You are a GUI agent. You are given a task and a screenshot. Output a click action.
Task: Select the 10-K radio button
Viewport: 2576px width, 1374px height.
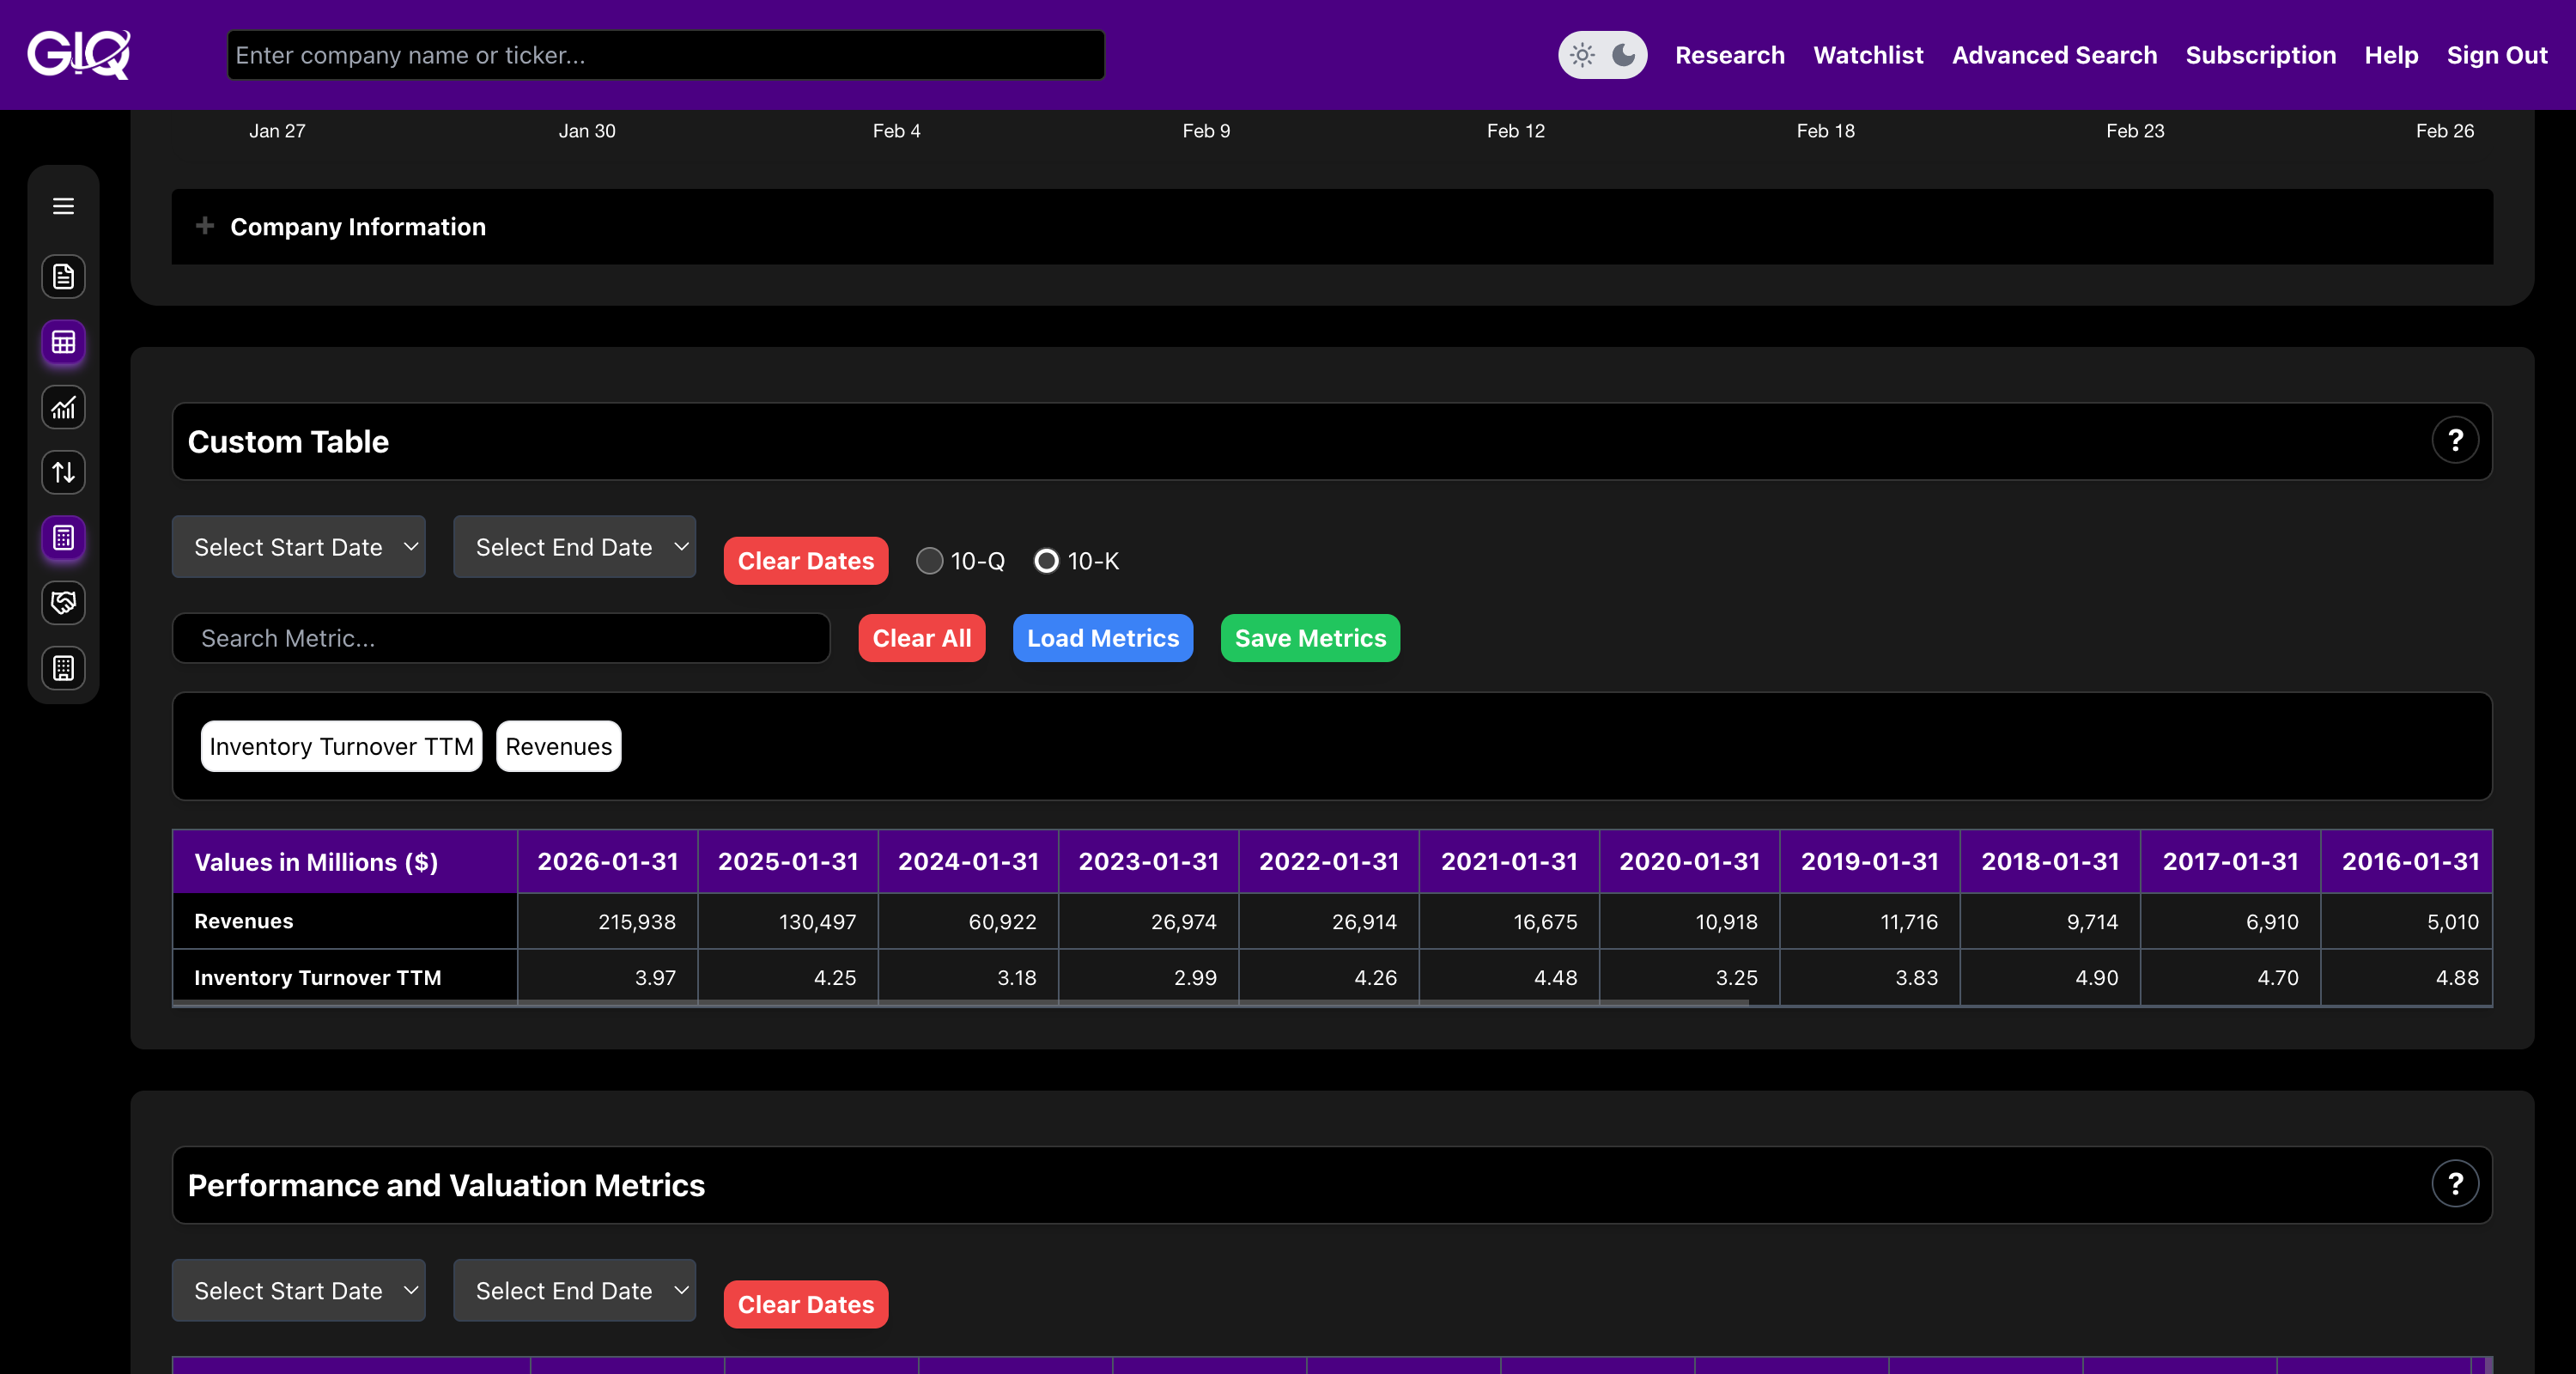pos(1046,561)
